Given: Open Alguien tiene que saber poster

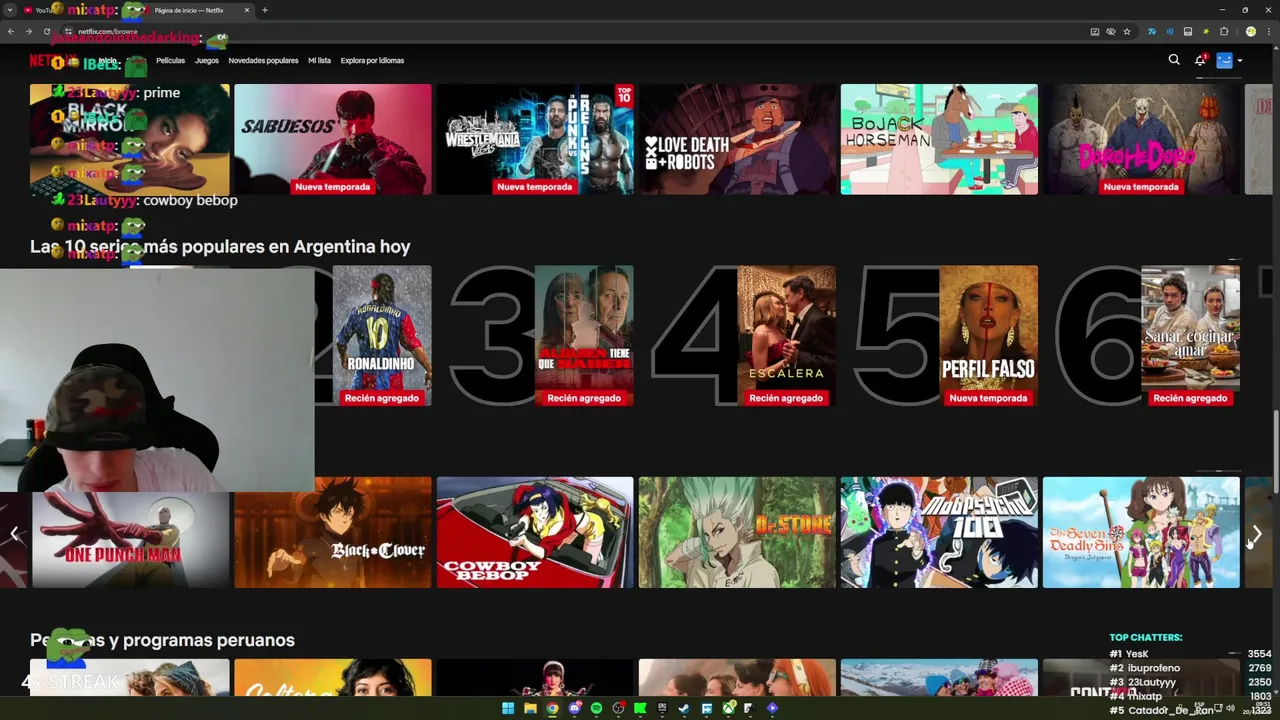Looking at the screenshot, I should tap(584, 335).
